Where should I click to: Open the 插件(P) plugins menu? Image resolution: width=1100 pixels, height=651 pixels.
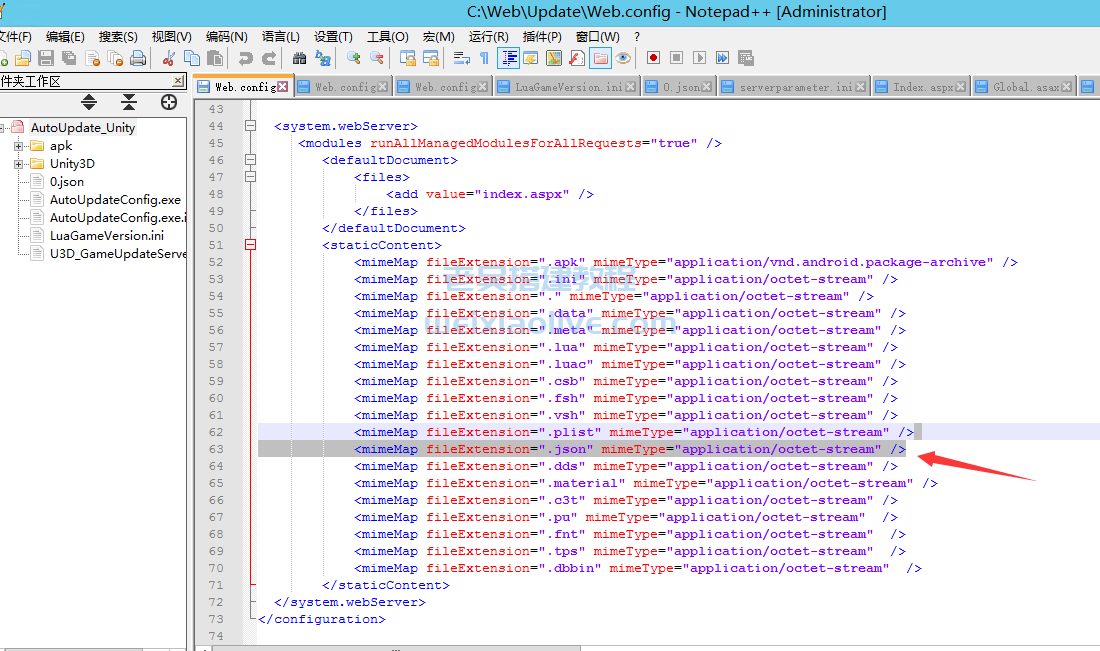[542, 37]
